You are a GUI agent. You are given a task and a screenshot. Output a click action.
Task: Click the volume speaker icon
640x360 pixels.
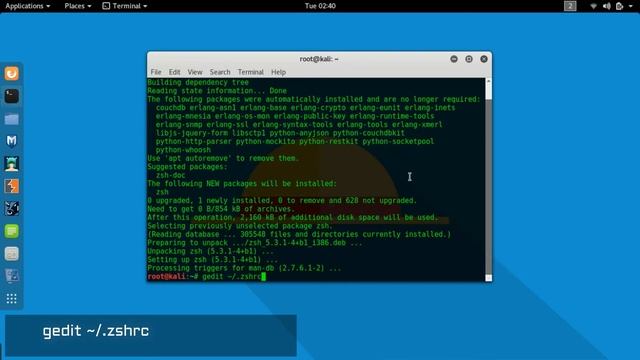pyautogui.click(x=607, y=6)
